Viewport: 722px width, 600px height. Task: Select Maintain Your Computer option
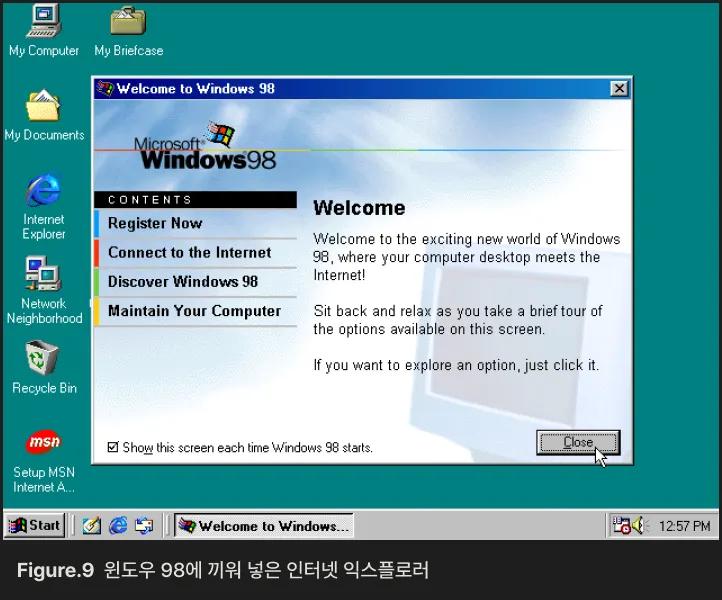[x=196, y=311]
